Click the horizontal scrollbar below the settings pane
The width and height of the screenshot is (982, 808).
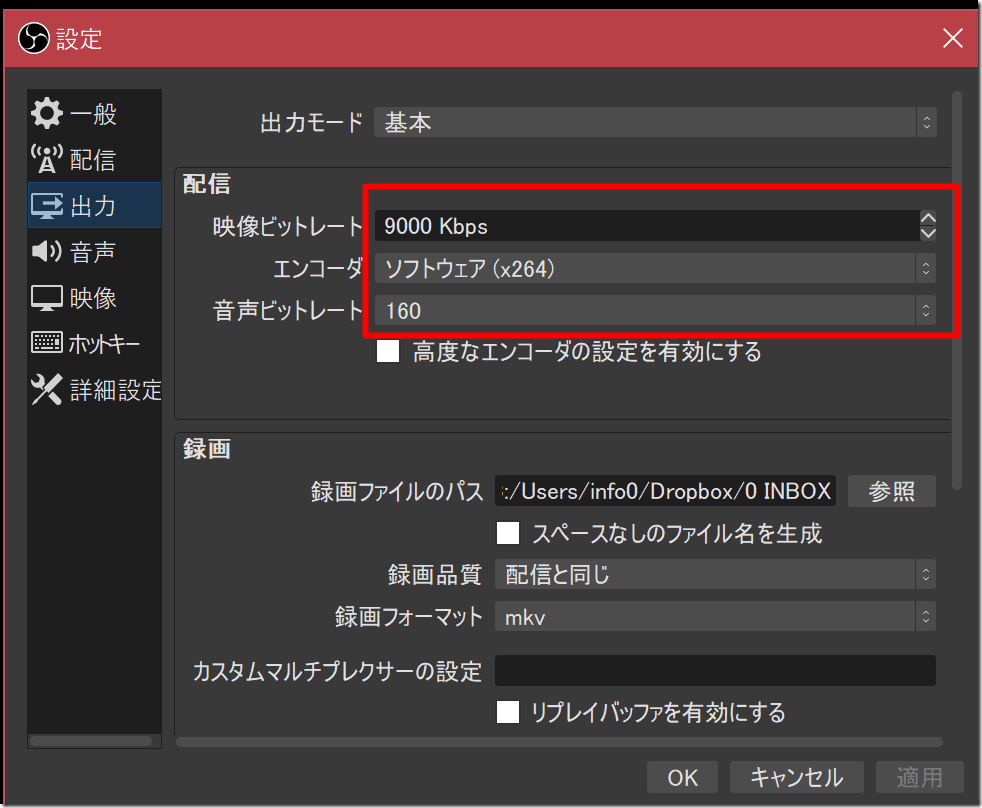559,742
